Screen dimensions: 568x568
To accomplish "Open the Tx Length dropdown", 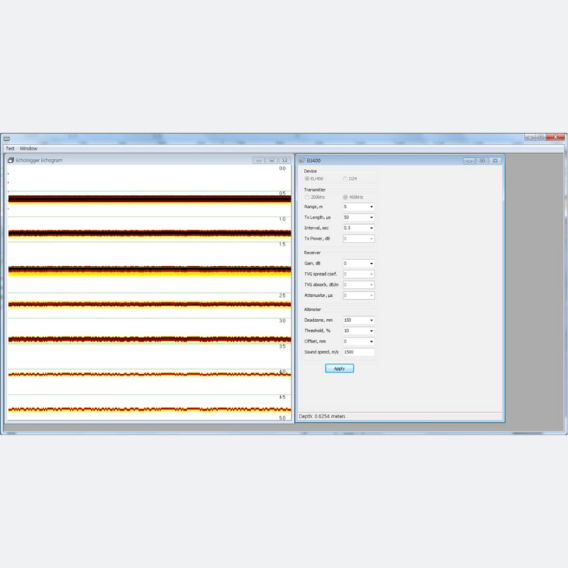I will (x=371, y=217).
